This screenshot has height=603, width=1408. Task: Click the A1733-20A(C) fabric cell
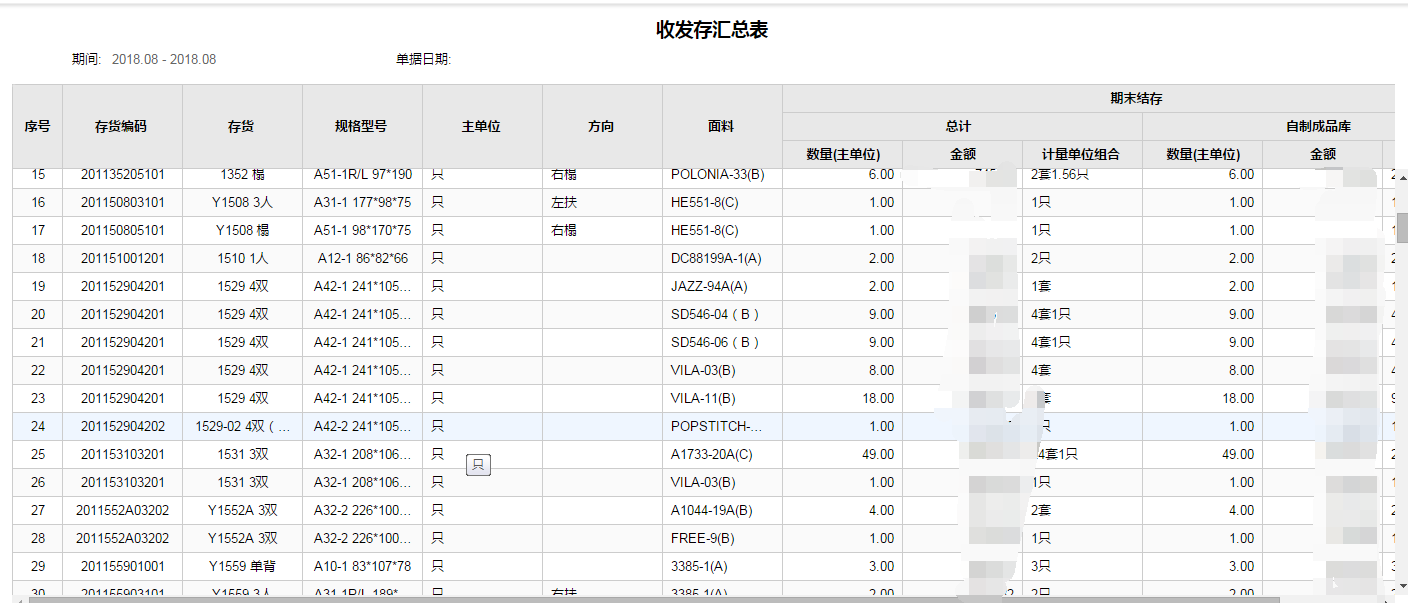[711, 454]
